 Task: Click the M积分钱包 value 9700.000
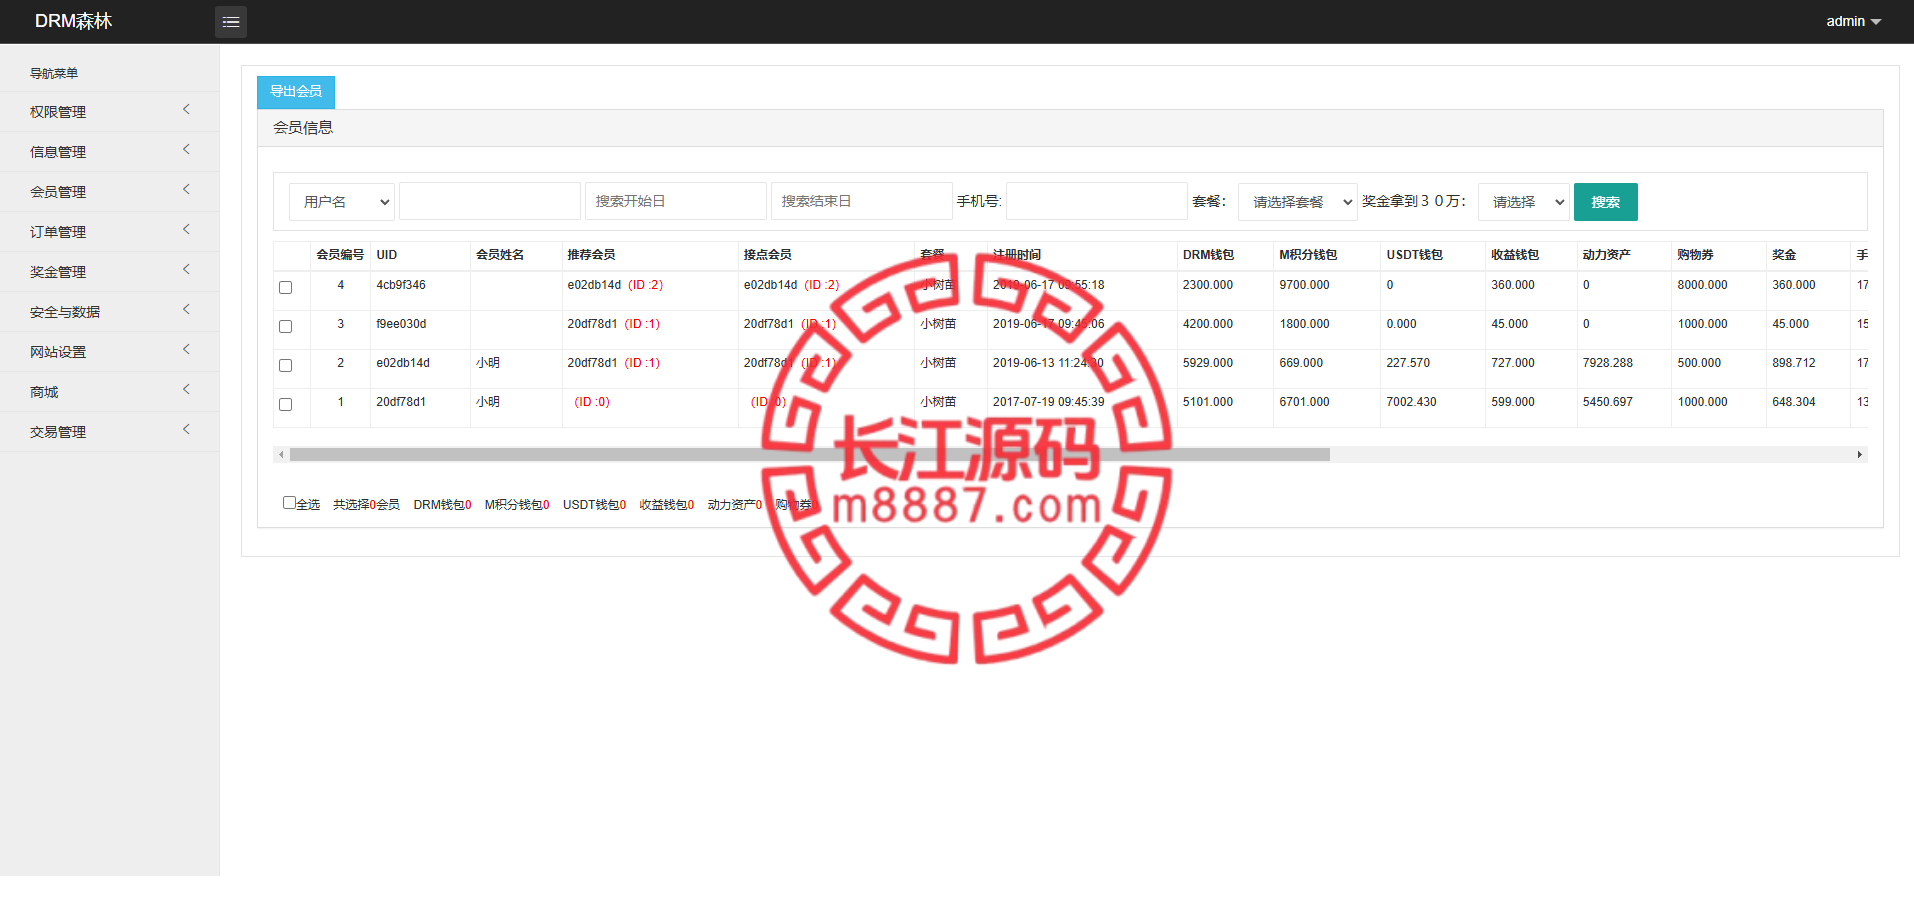pos(1304,285)
